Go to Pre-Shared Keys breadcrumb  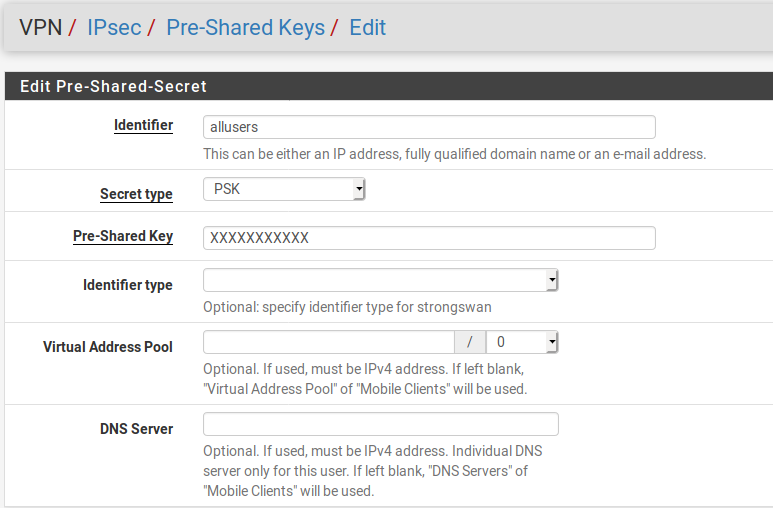pyautogui.click(x=245, y=28)
